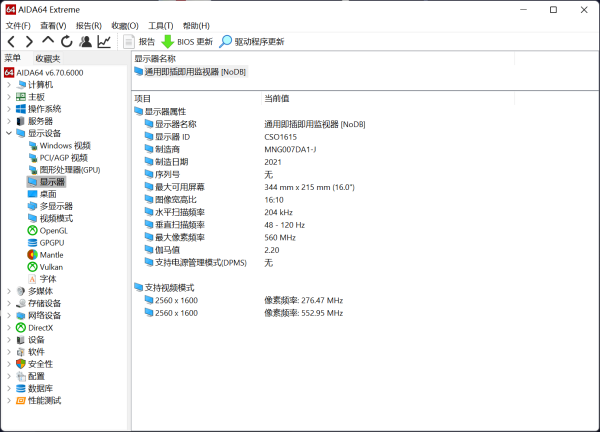The width and height of the screenshot is (600, 432).
Task: Click the 安全性 shield icon
Action: [x=21, y=364]
